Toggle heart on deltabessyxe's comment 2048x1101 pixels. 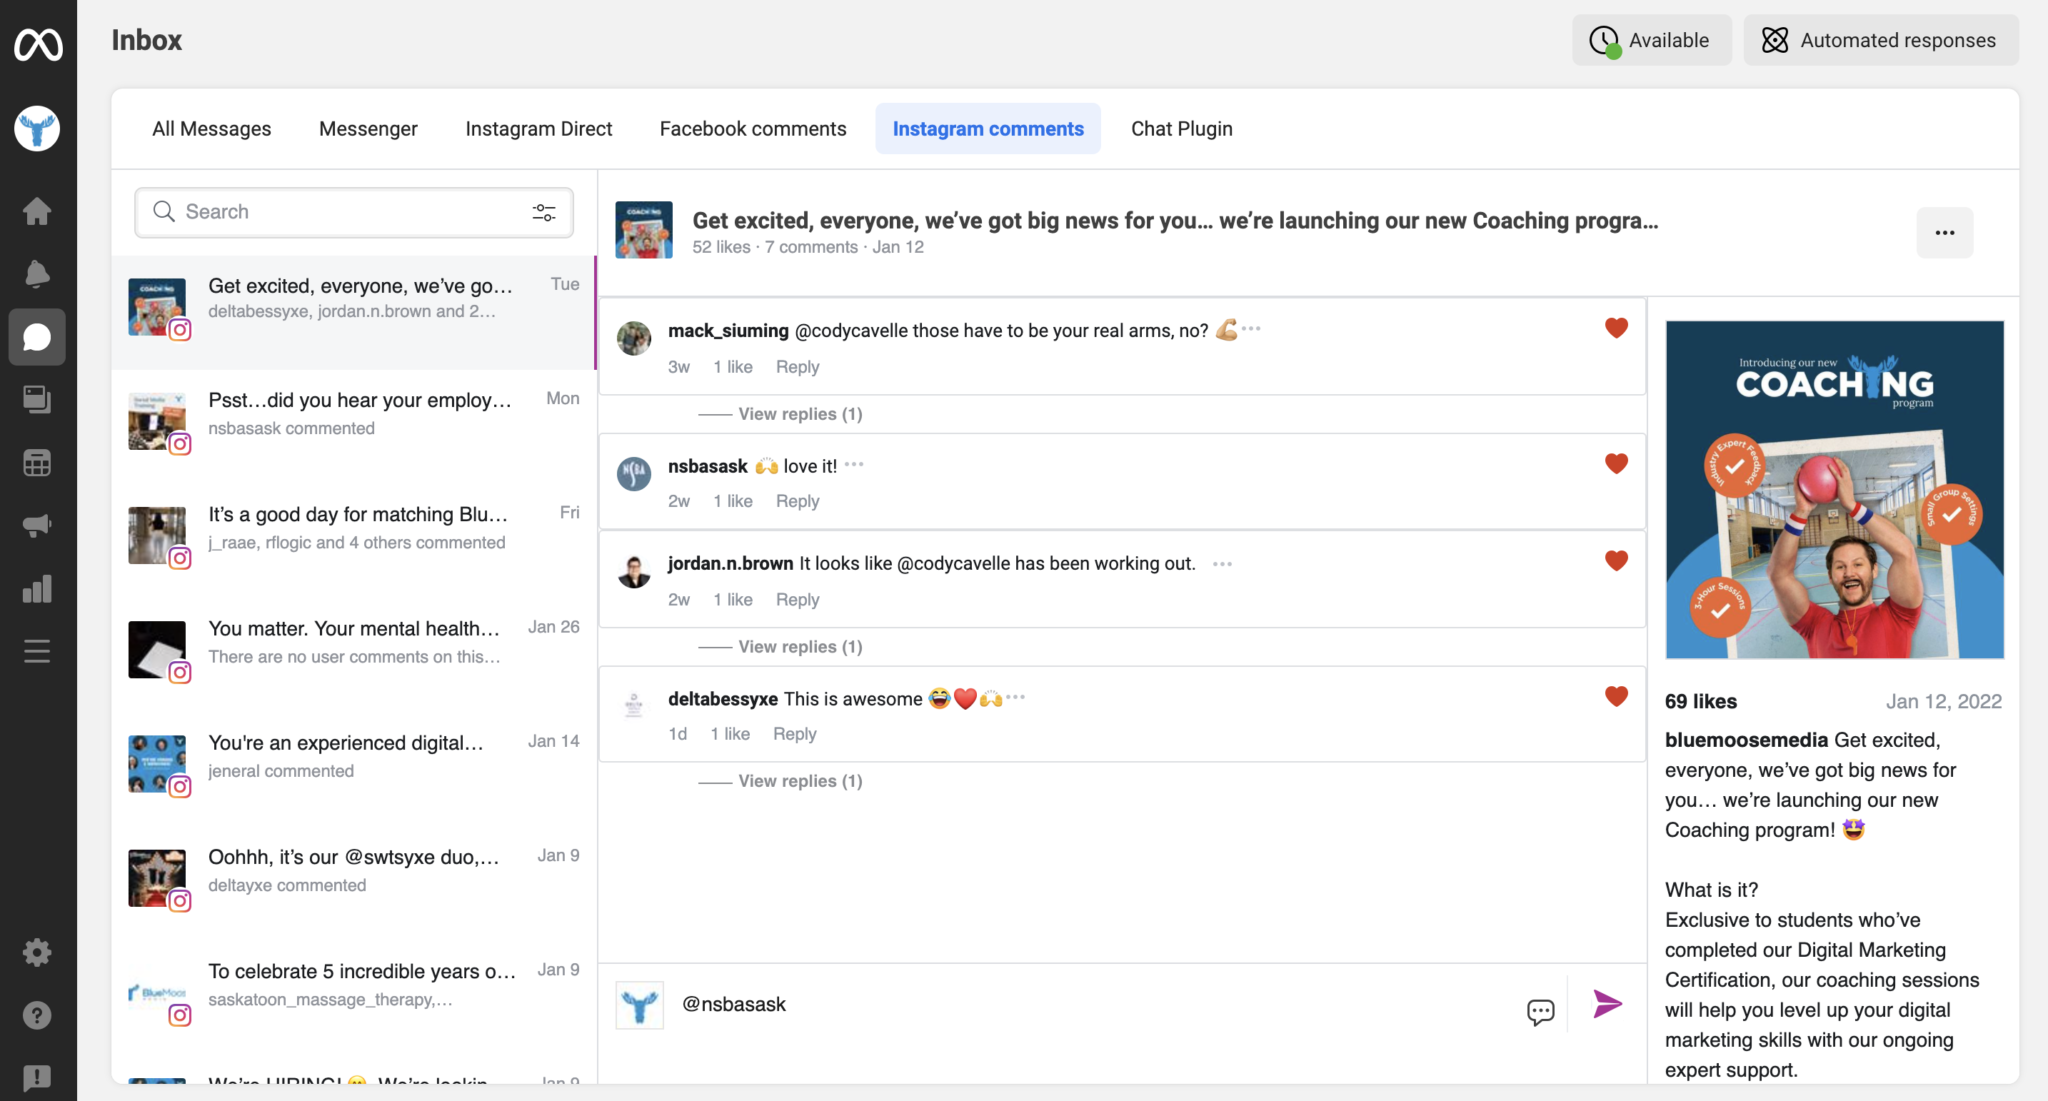(x=1616, y=696)
